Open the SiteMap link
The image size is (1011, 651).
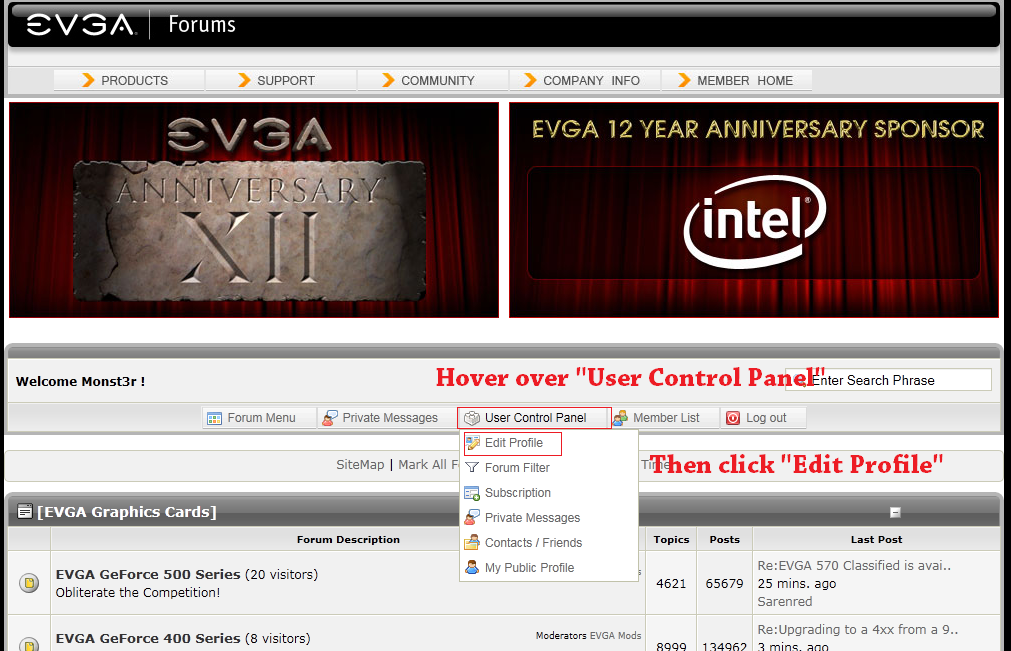(x=360, y=465)
